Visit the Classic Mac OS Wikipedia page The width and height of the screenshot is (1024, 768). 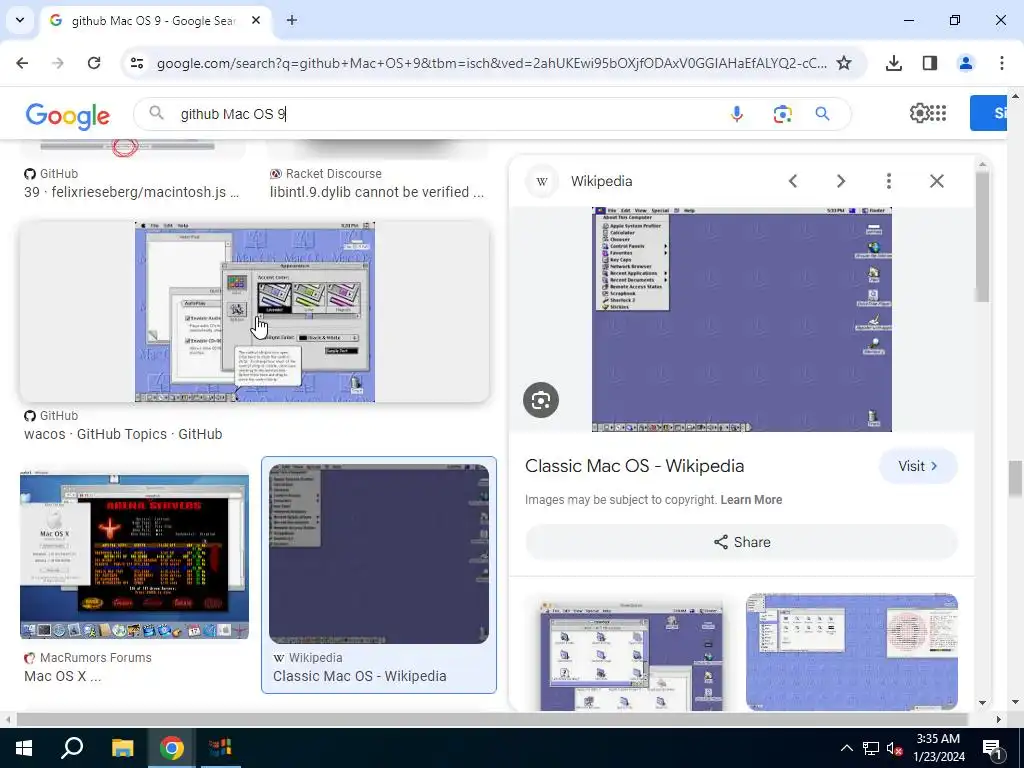coord(918,466)
